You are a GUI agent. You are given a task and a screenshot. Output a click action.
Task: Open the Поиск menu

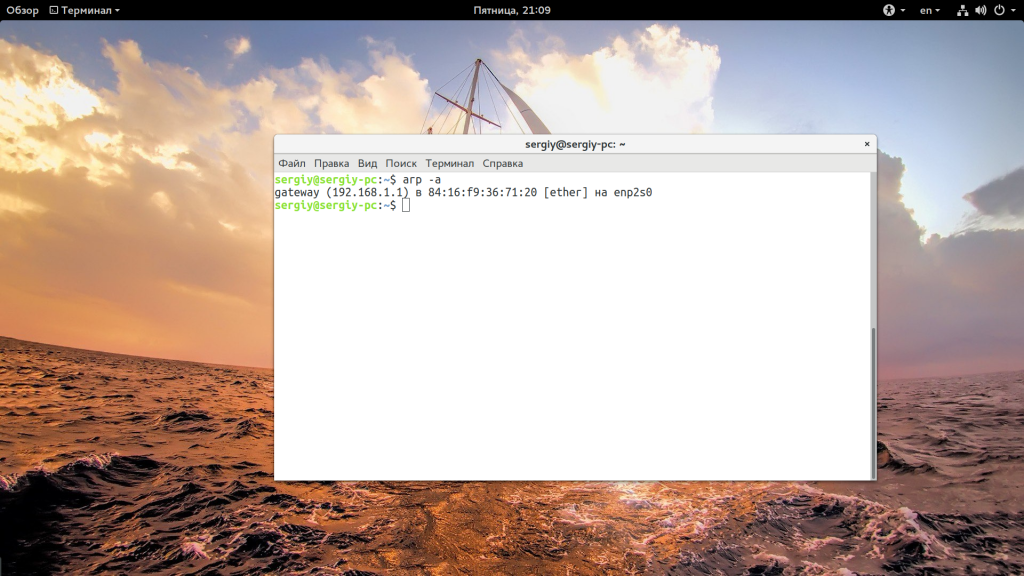tap(400, 163)
